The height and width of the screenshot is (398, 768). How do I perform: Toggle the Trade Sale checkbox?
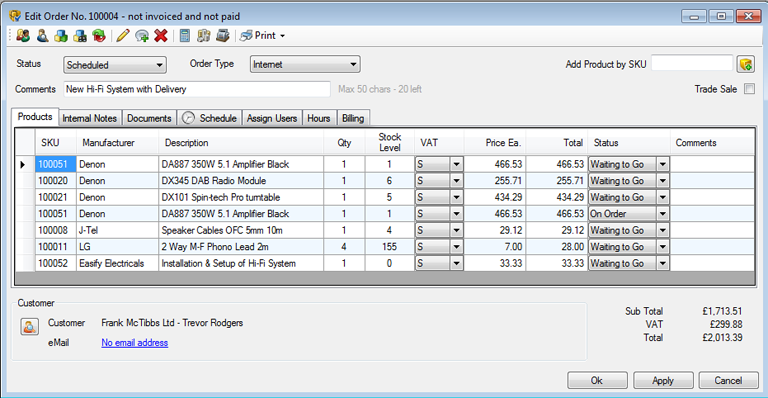point(749,89)
